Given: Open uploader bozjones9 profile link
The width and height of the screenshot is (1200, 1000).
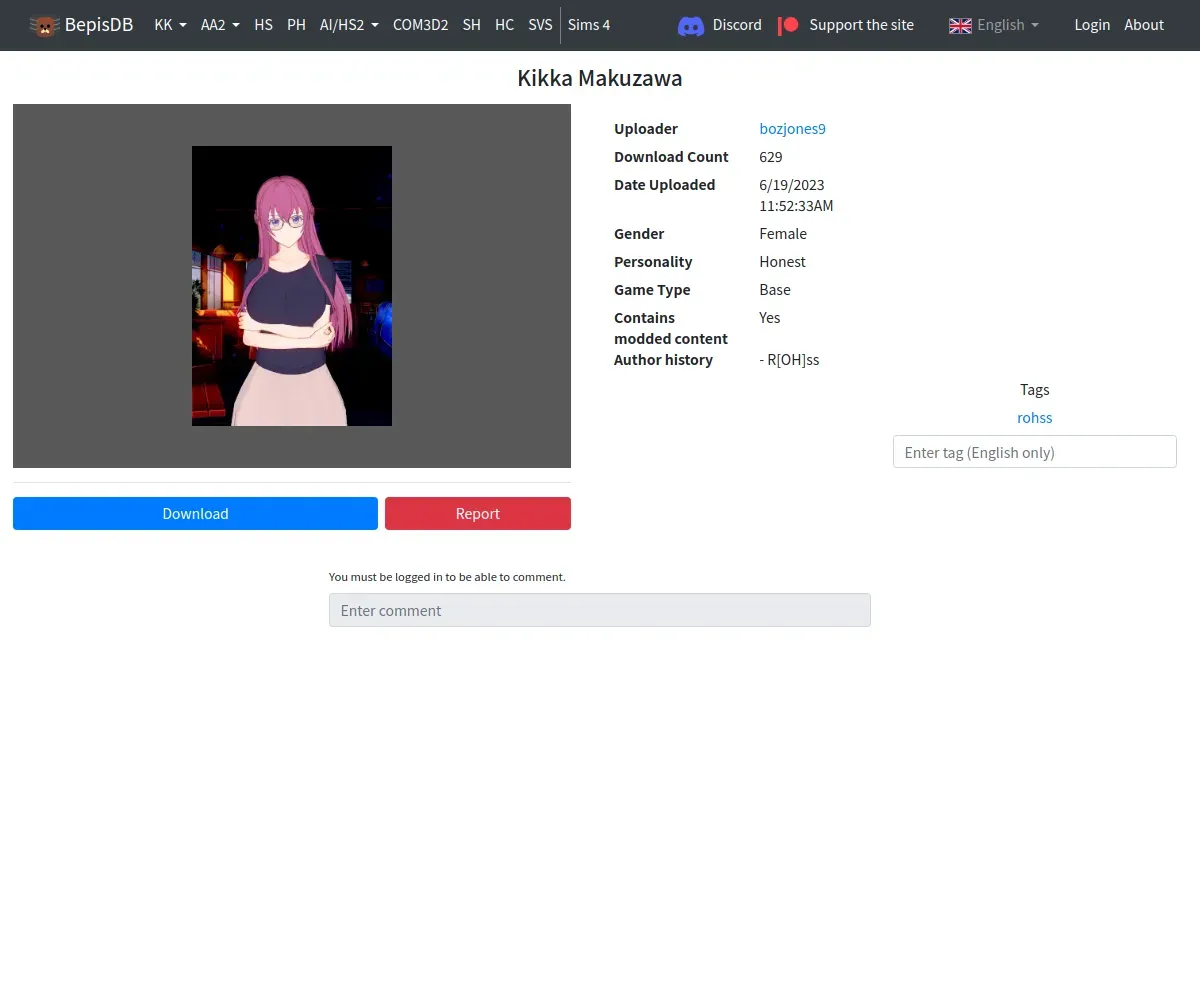Looking at the screenshot, I should pyautogui.click(x=792, y=129).
